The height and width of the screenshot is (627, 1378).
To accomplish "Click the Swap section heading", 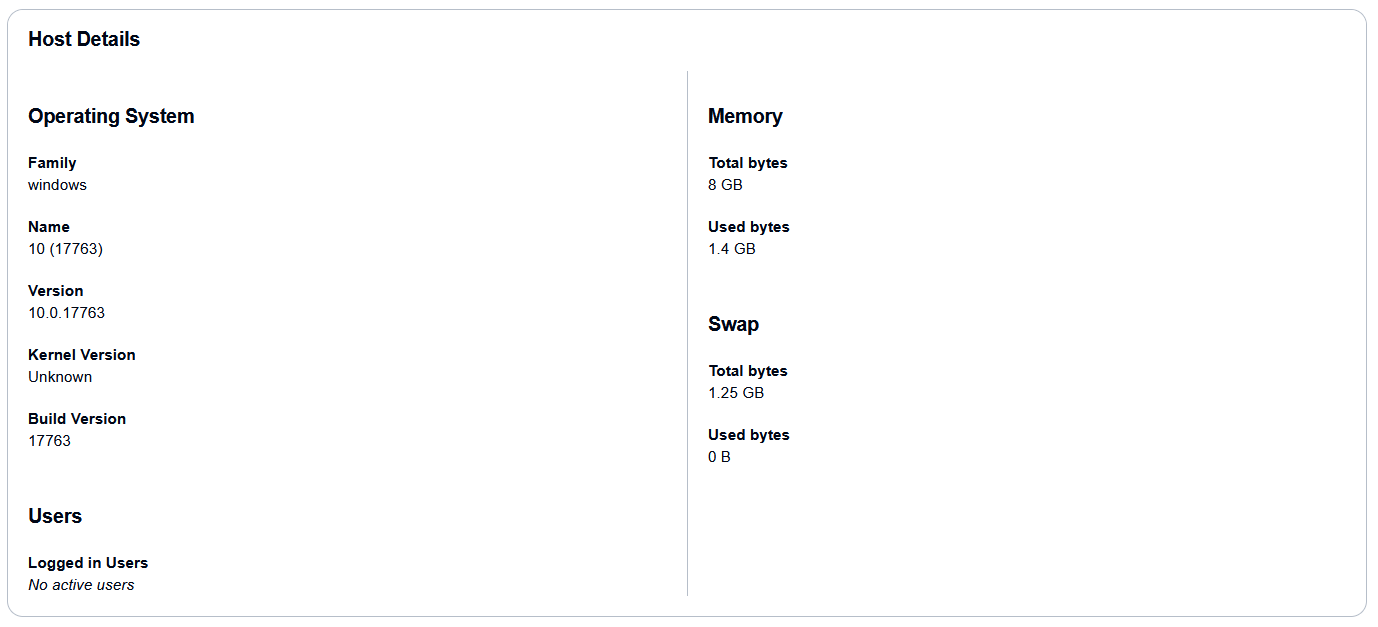I will [733, 324].
